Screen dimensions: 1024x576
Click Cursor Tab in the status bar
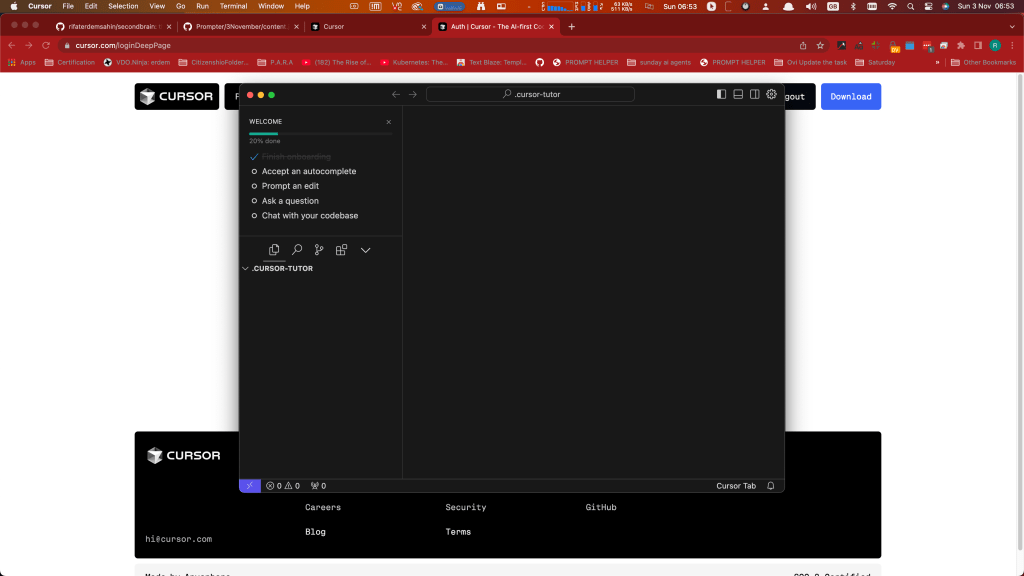(735, 486)
